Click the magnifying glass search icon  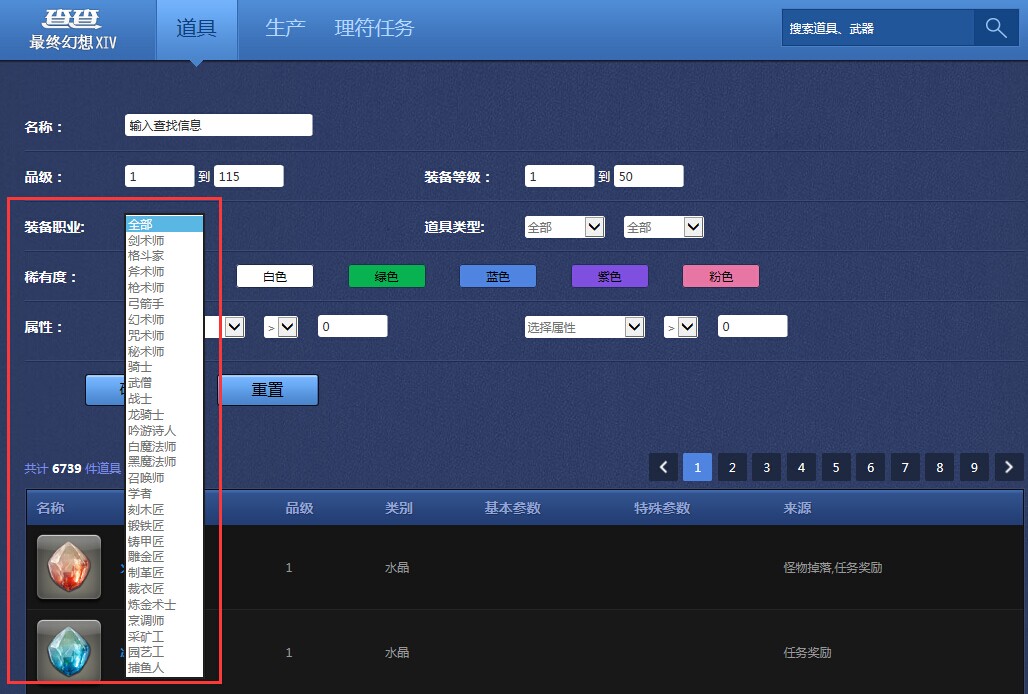995,28
